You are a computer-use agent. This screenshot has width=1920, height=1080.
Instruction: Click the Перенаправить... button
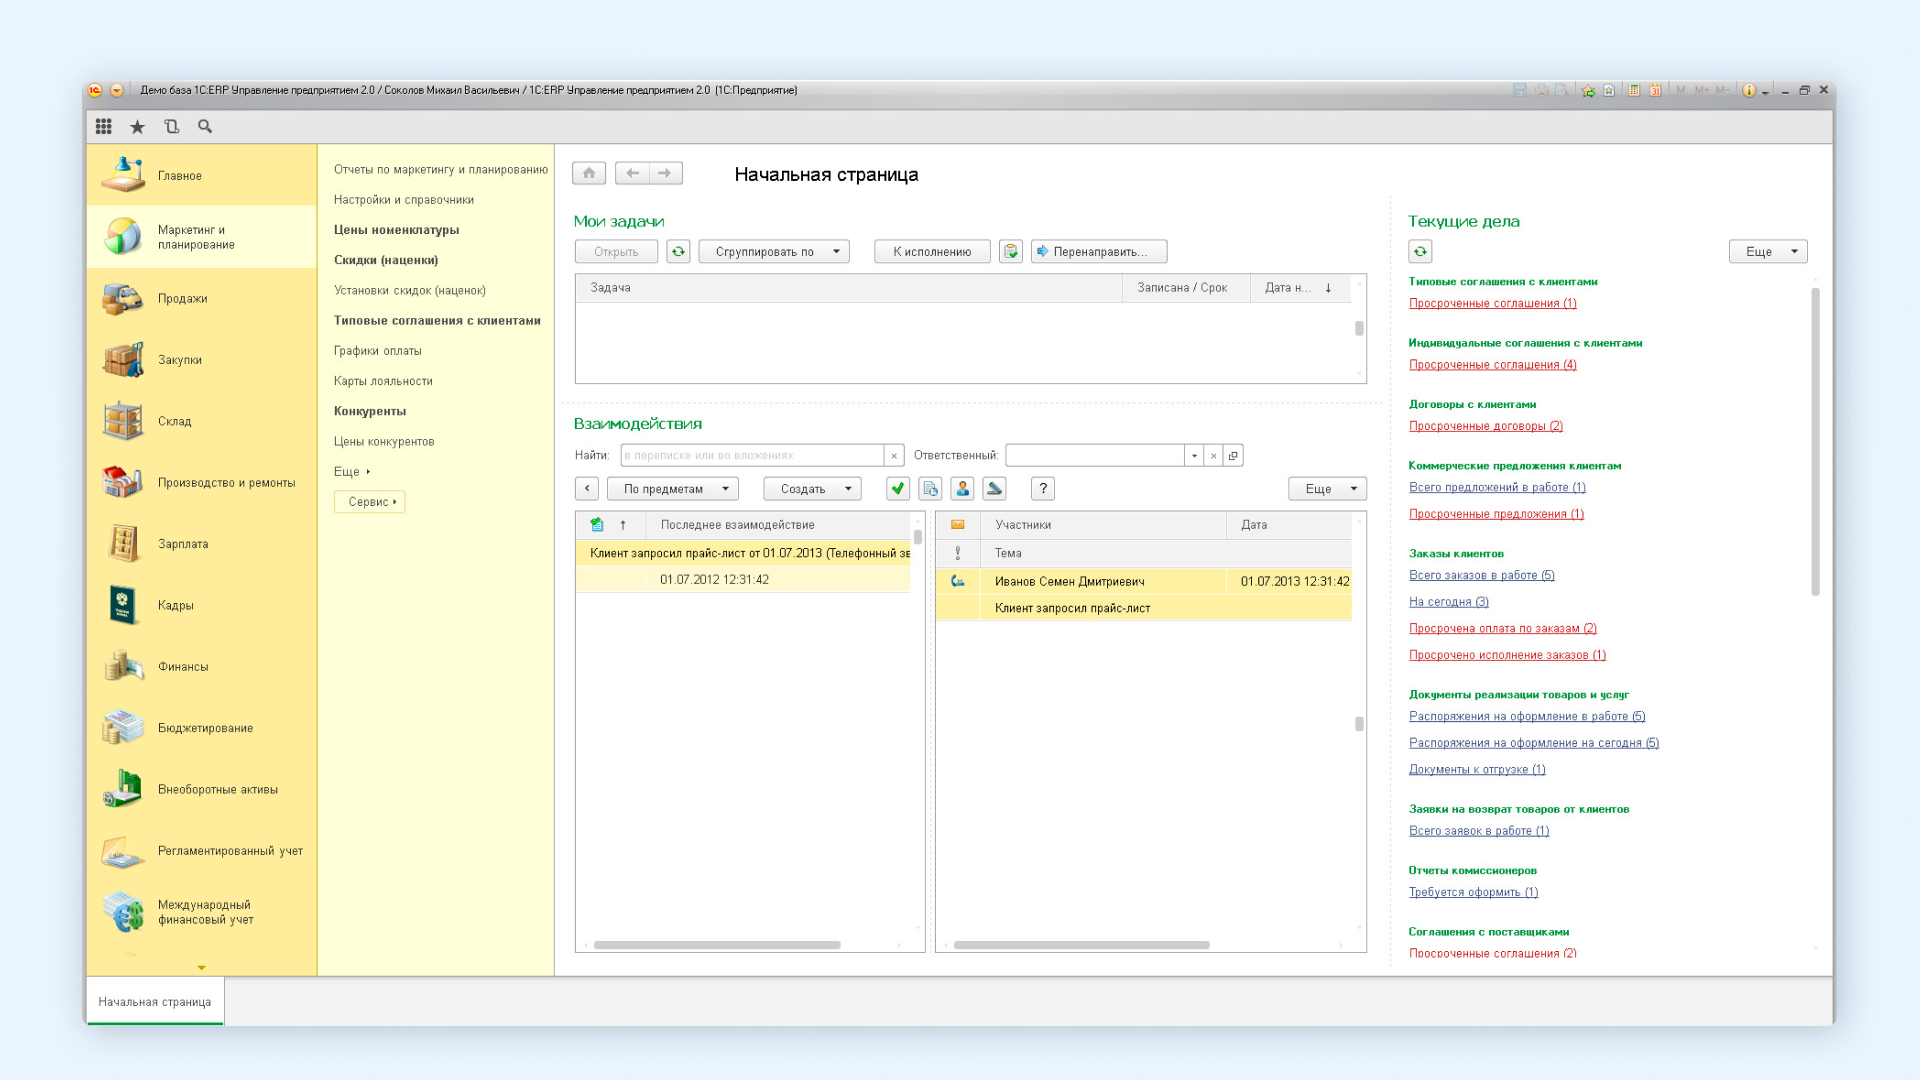pyautogui.click(x=1099, y=252)
